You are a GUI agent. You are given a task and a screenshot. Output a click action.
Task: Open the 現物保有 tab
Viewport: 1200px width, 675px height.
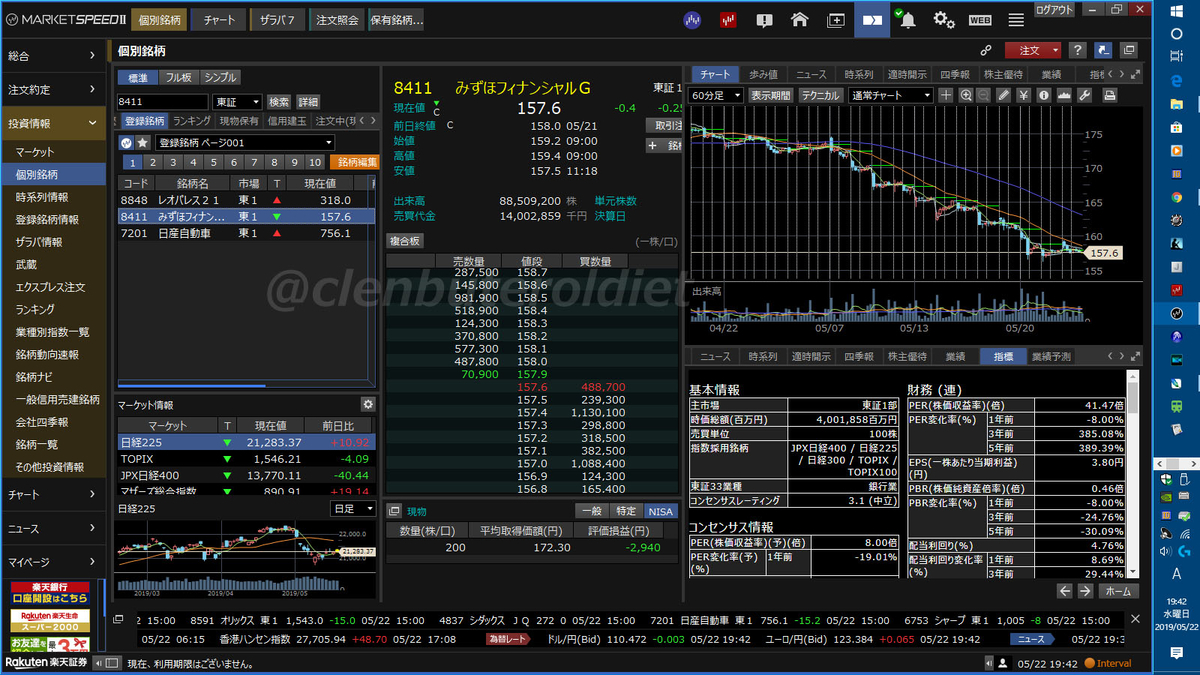240,121
